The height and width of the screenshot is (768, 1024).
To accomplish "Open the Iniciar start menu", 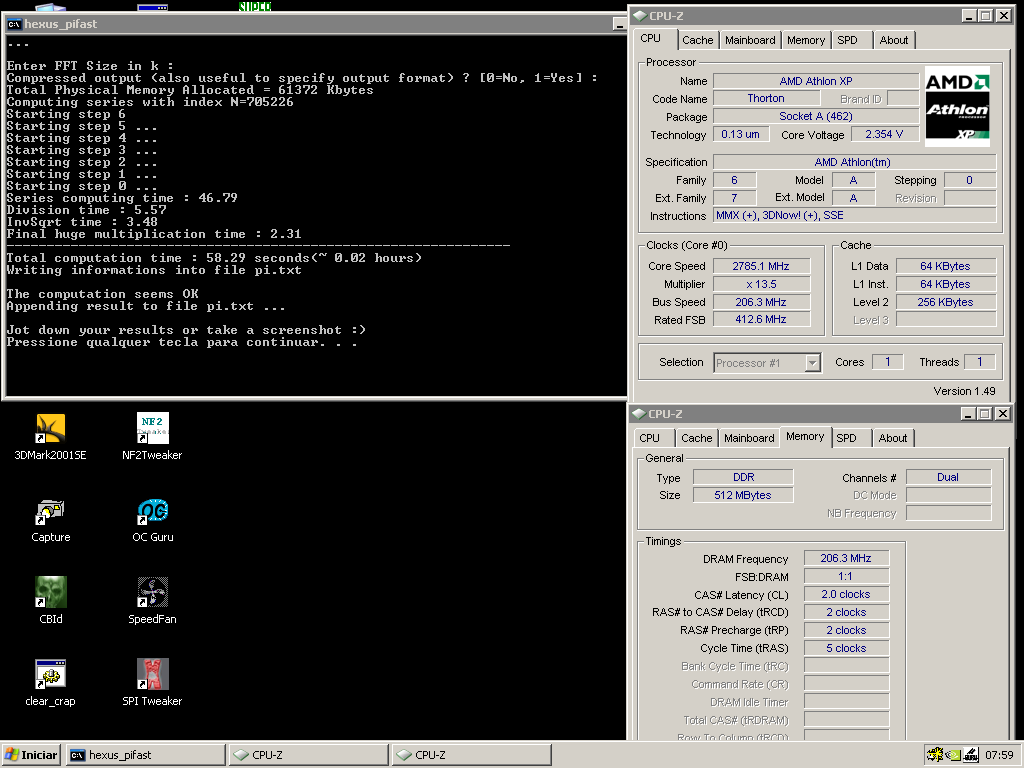I will 31,755.
